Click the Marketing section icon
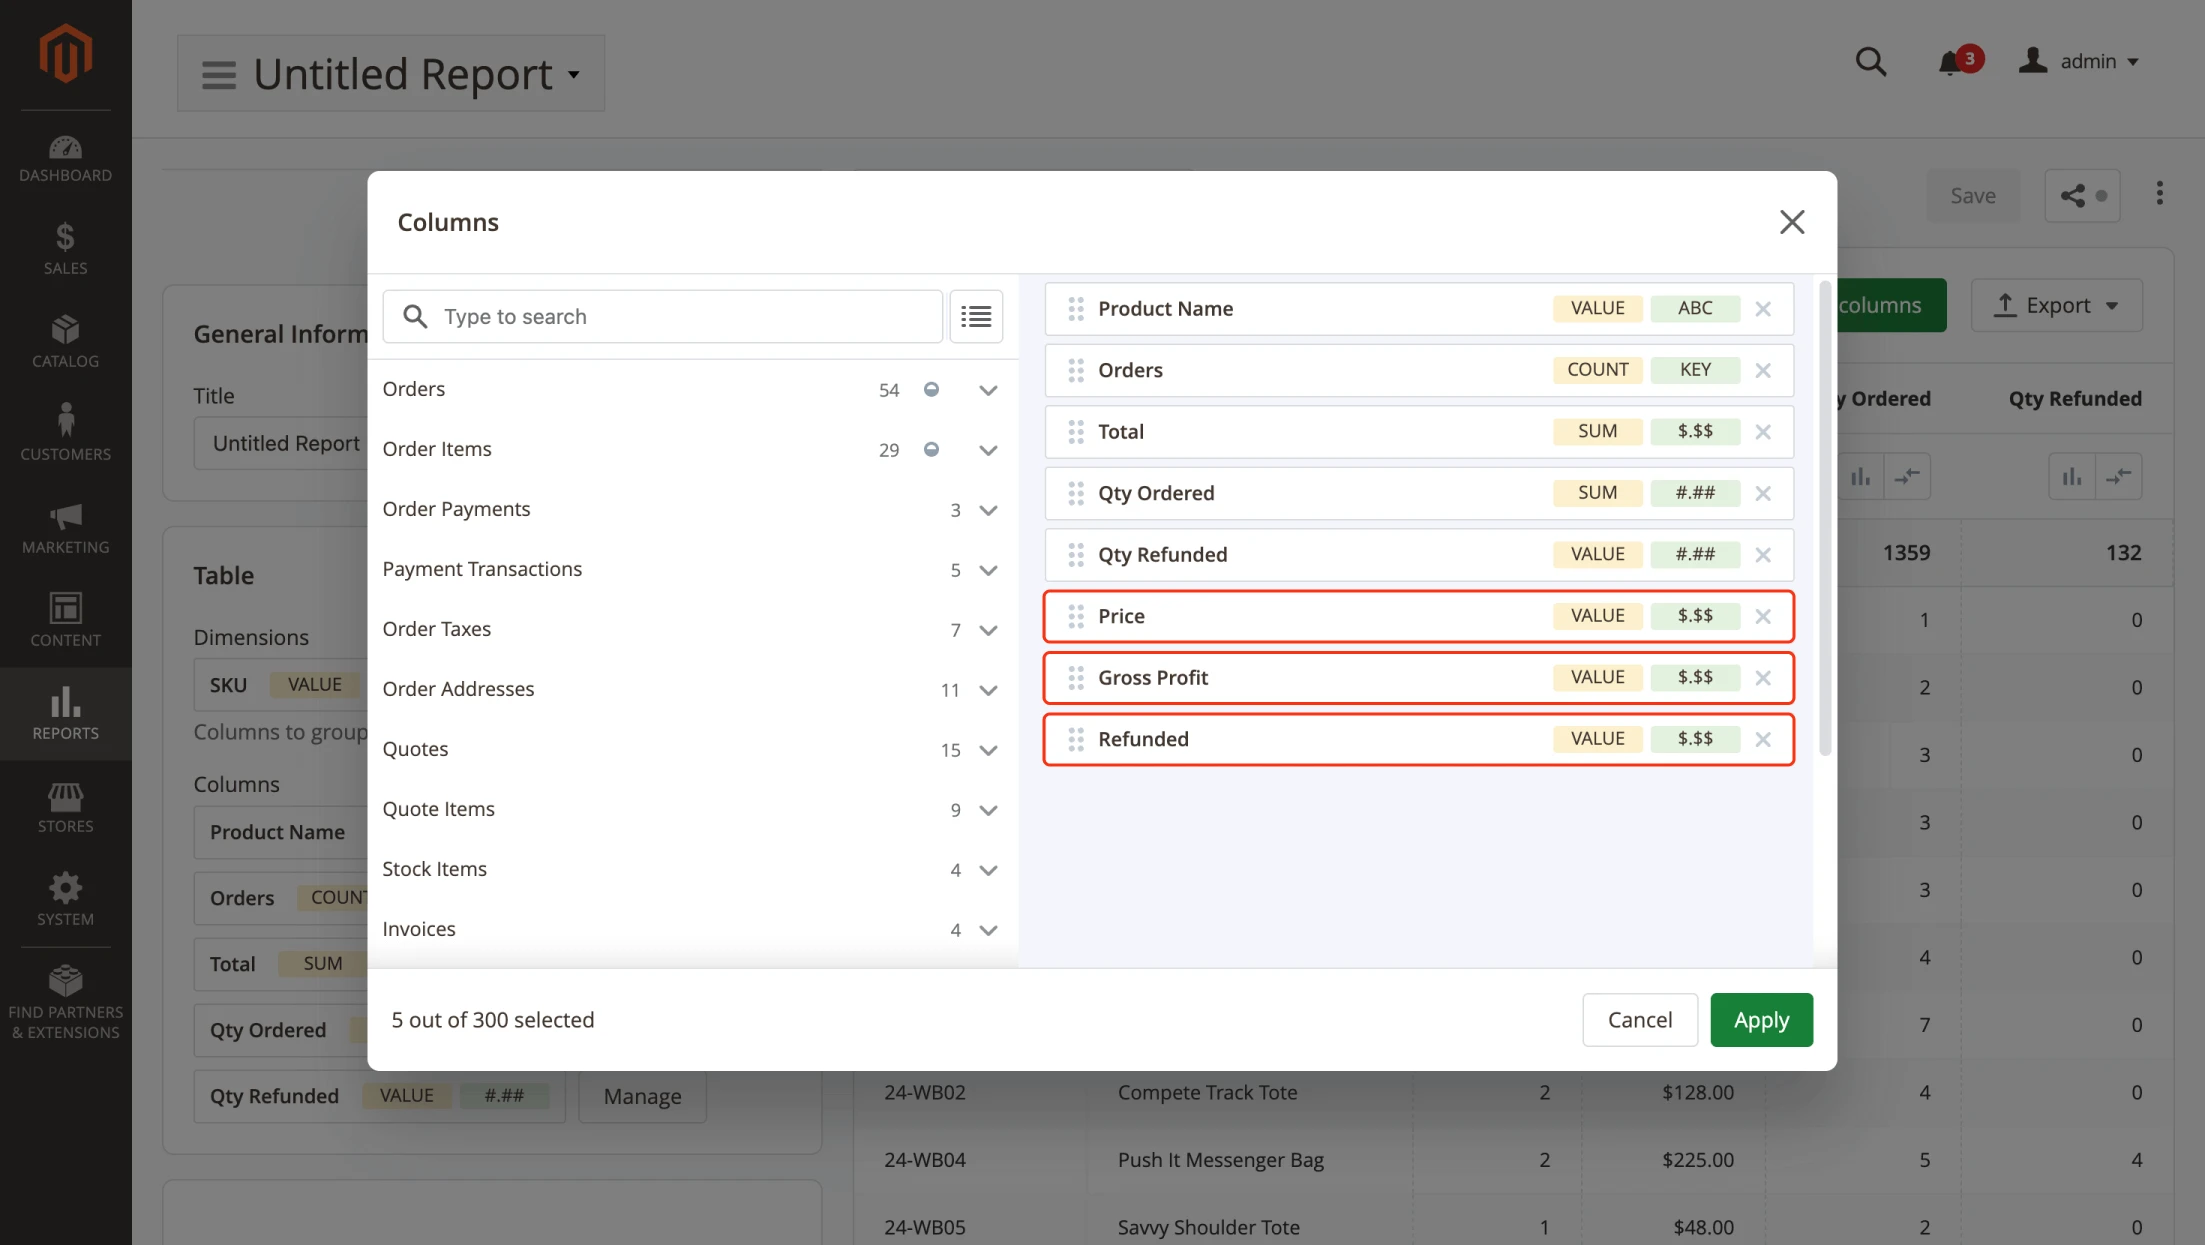 (x=65, y=516)
